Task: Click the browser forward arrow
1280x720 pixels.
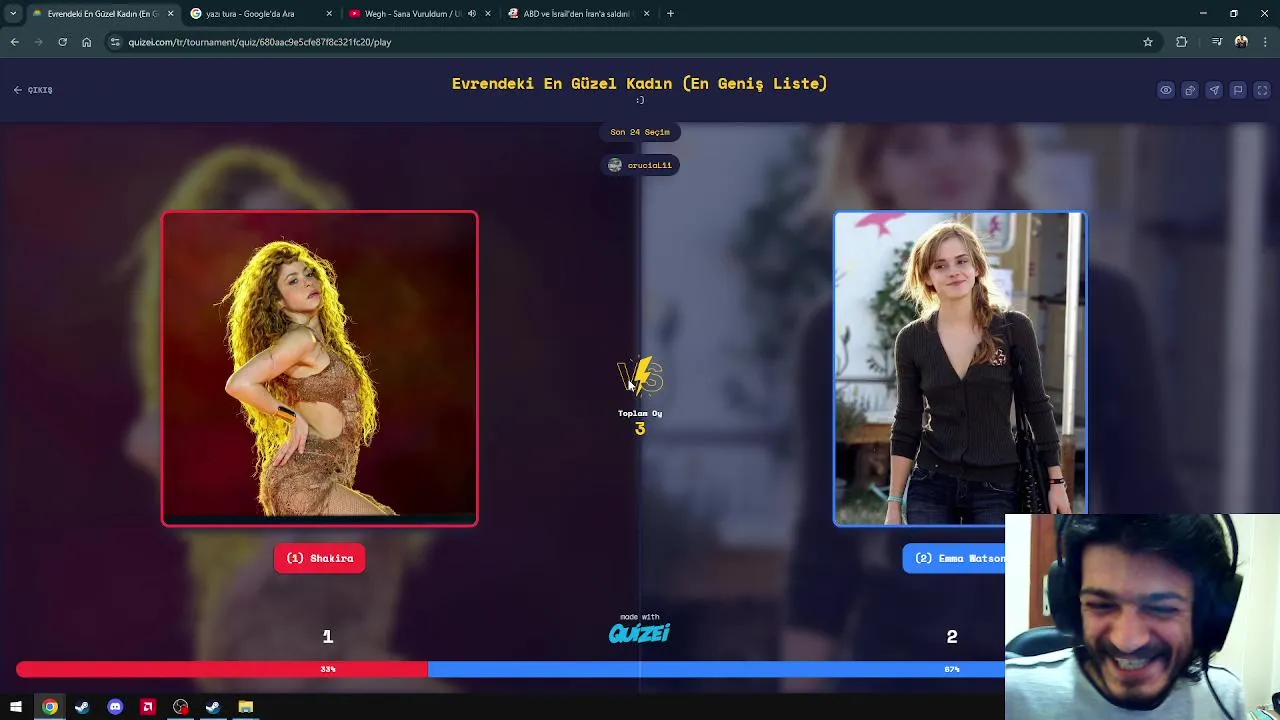Action: [x=38, y=42]
